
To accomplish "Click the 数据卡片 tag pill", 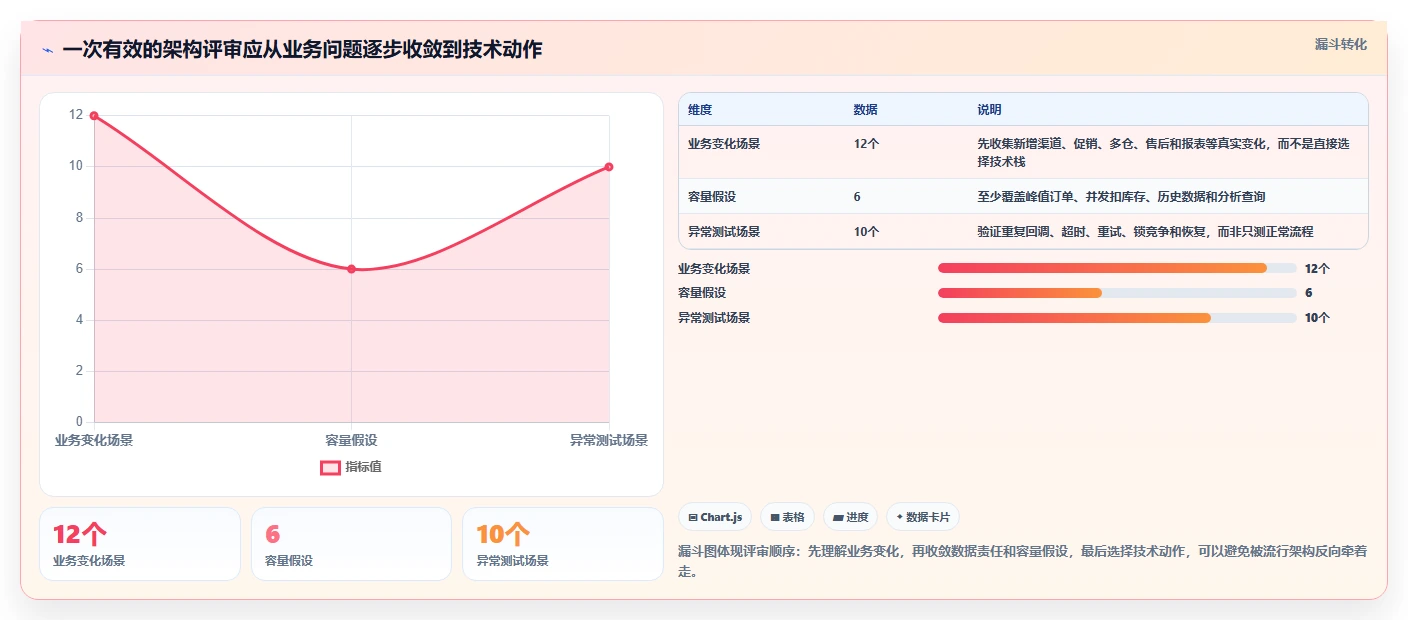I will 922,517.
